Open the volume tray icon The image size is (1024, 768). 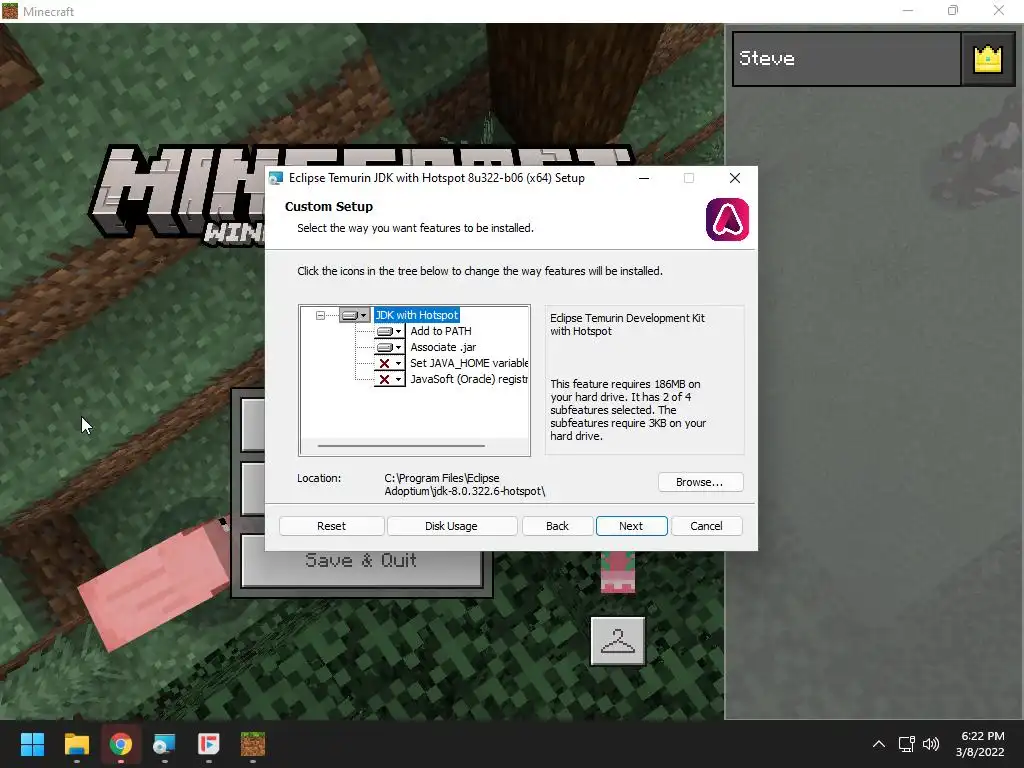click(x=931, y=744)
